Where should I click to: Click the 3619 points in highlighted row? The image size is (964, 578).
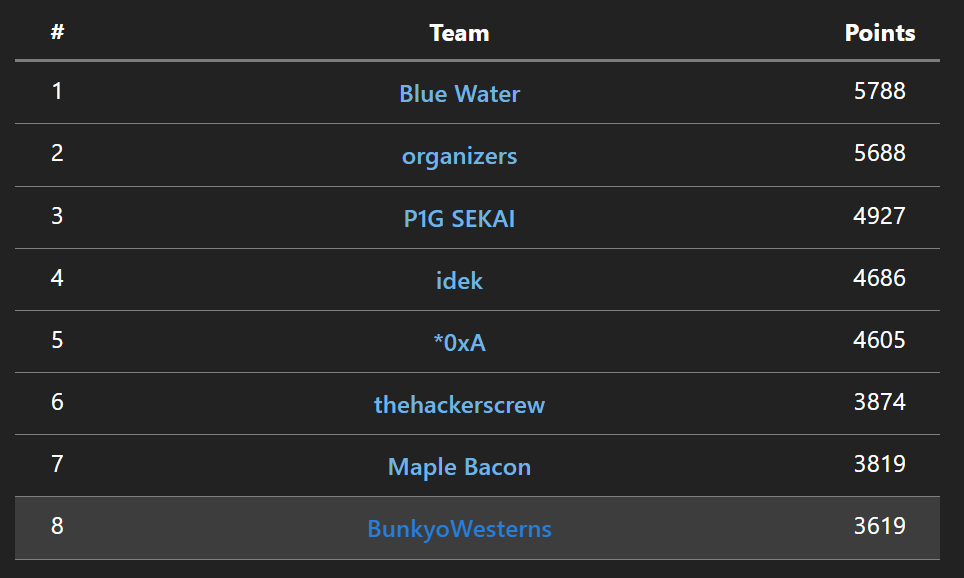[879, 526]
